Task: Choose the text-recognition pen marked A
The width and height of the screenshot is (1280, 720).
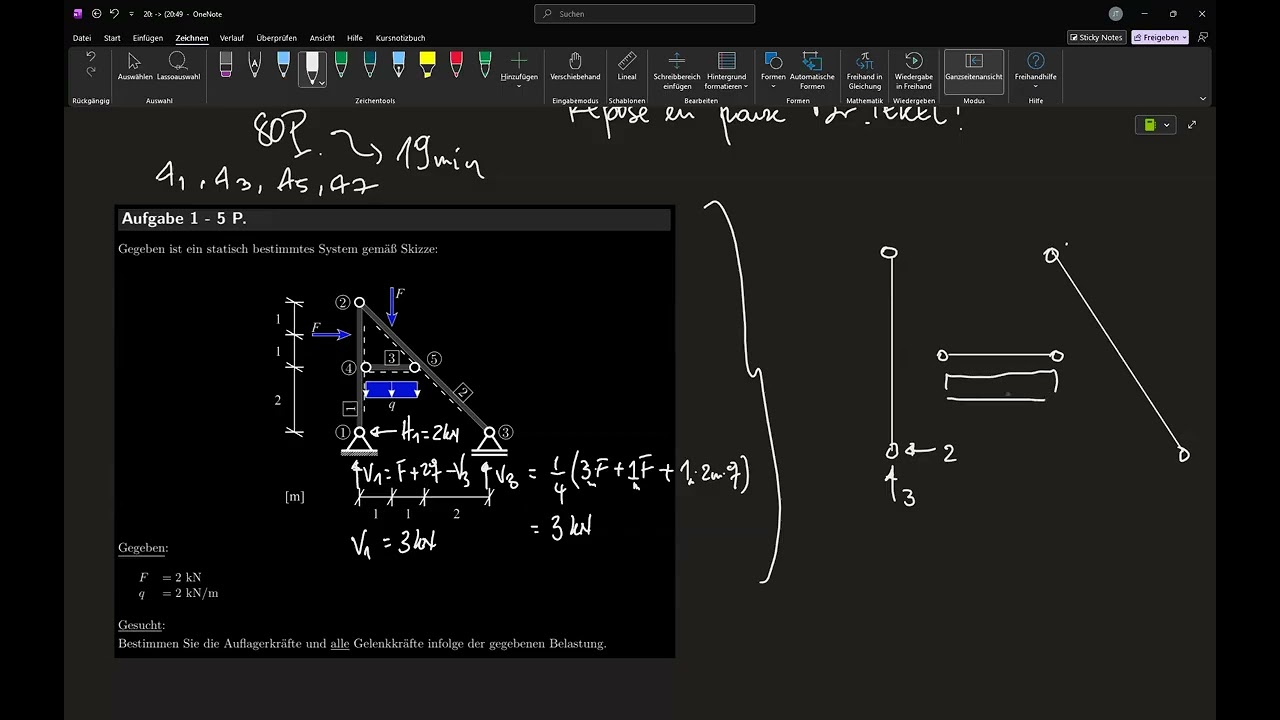Action: click(x=254, y=67)
